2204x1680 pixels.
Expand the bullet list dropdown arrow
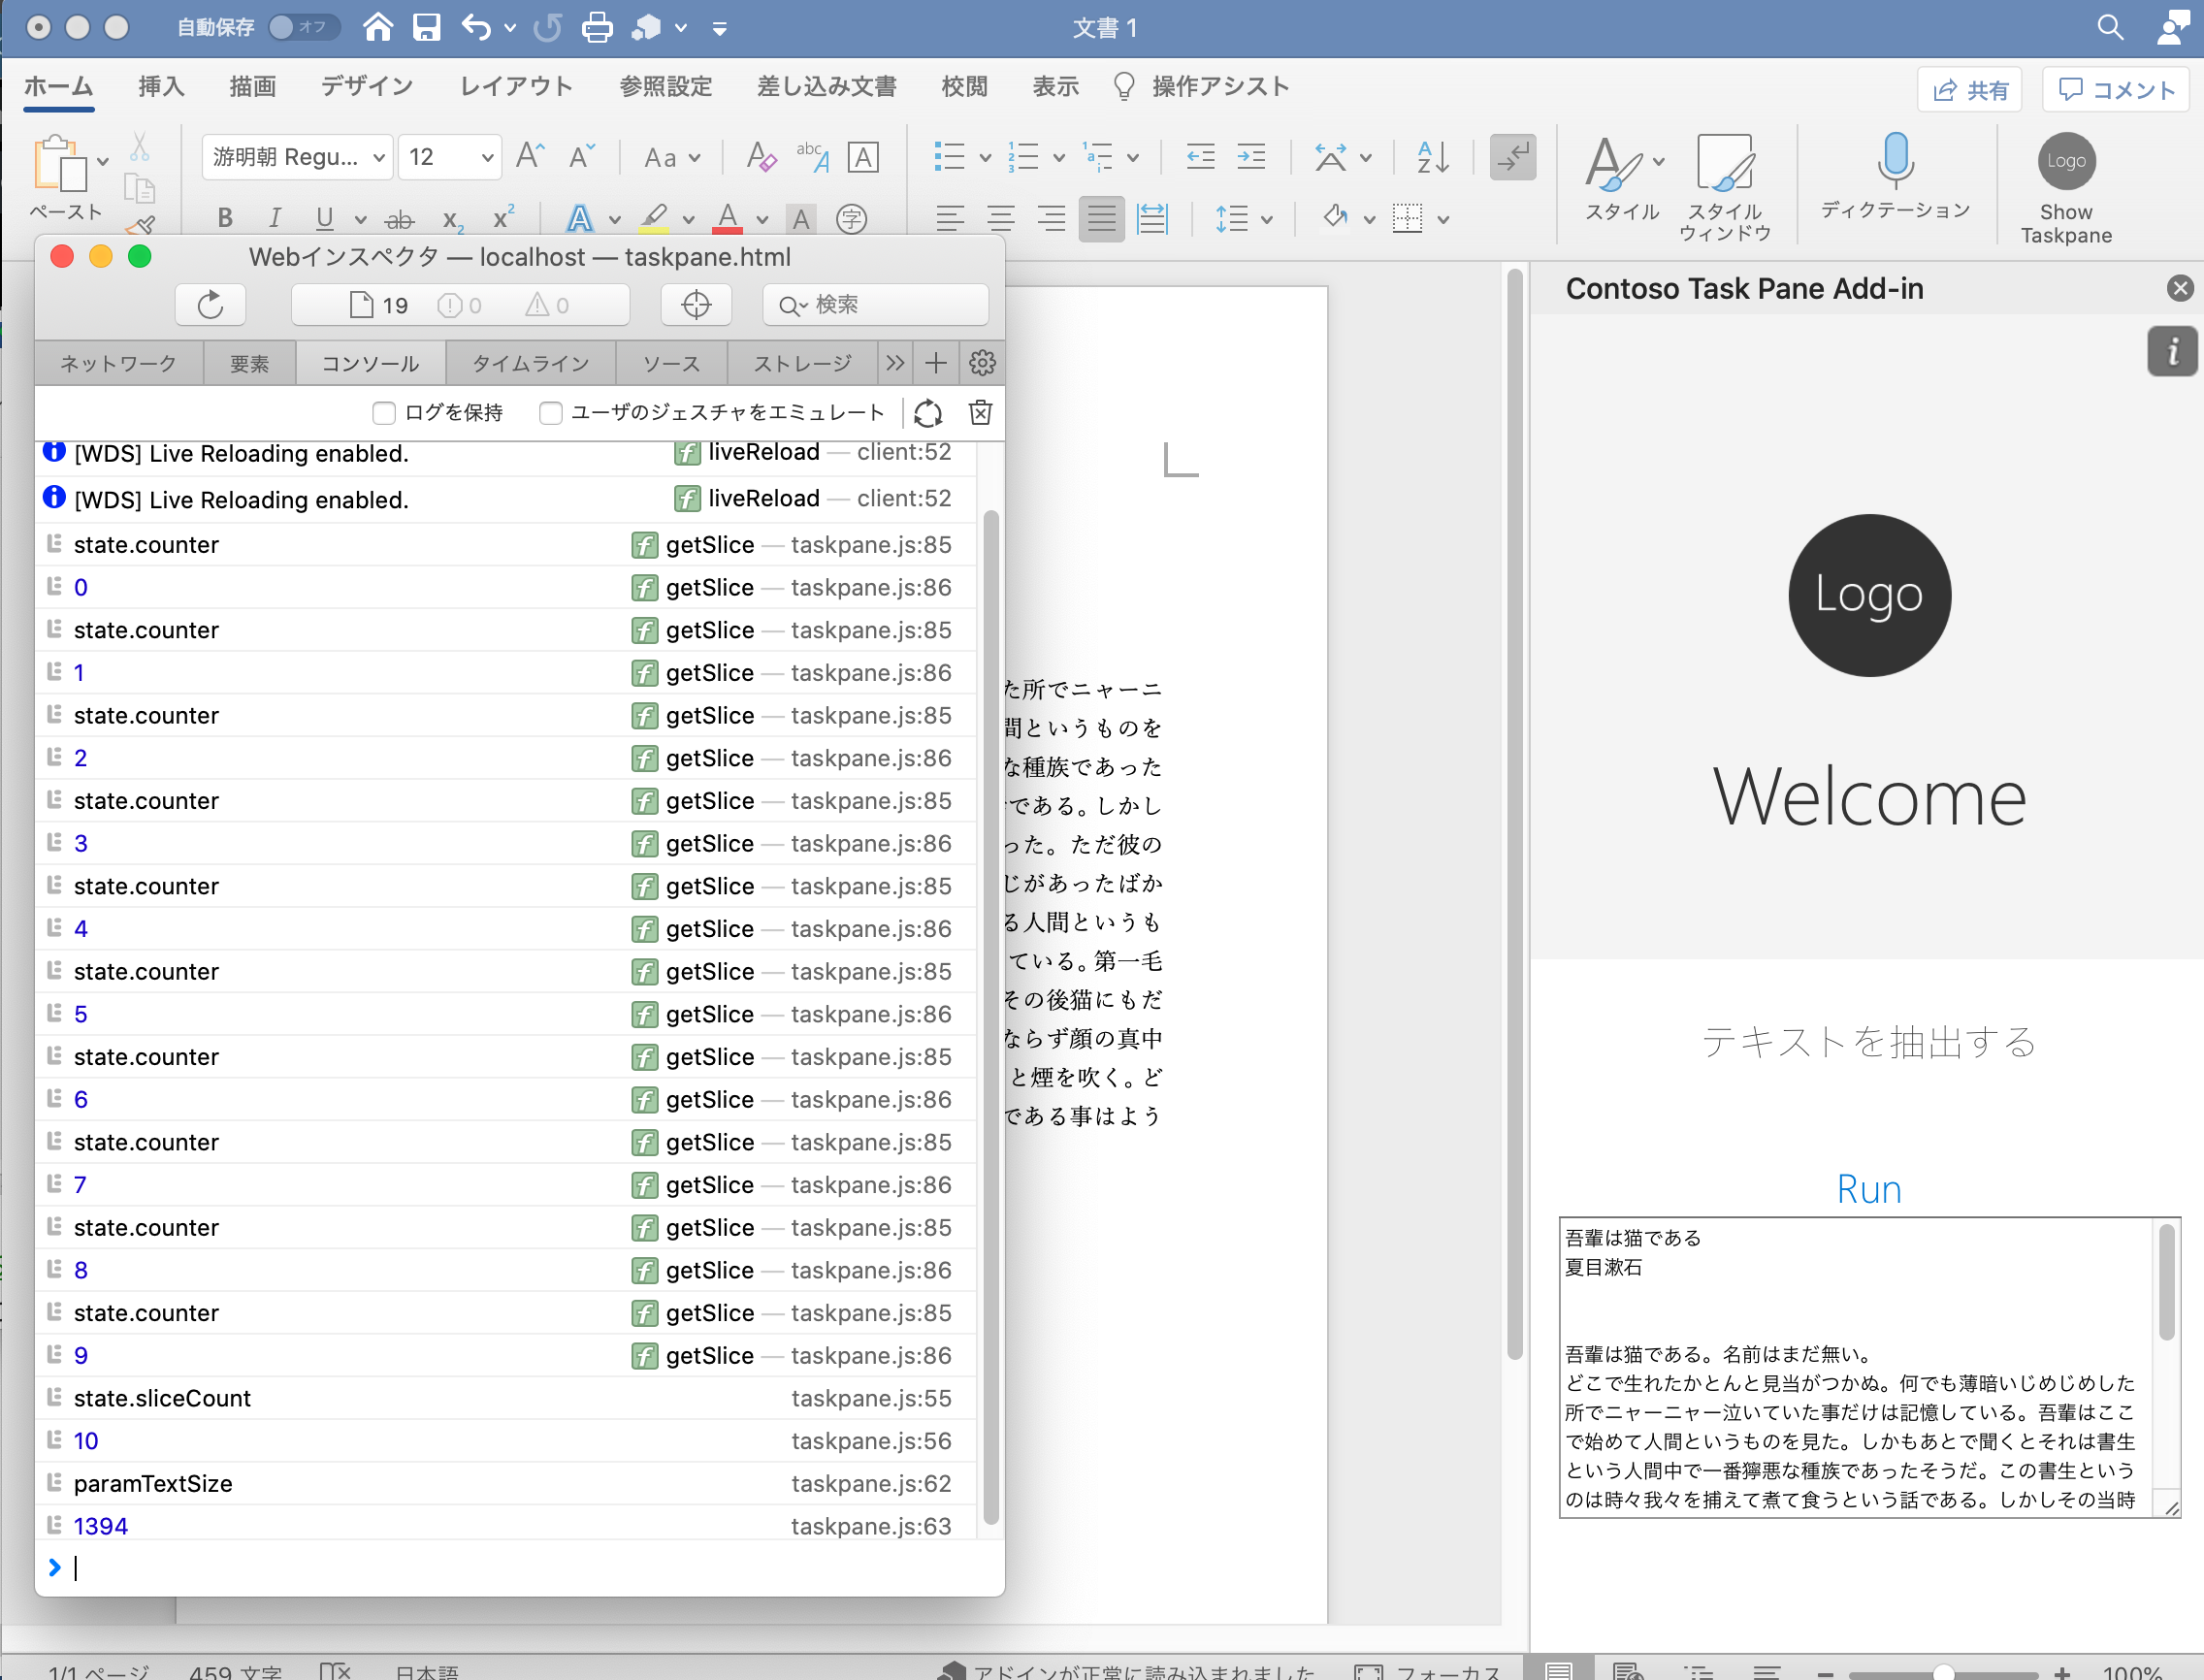click(x=984, y=158)
